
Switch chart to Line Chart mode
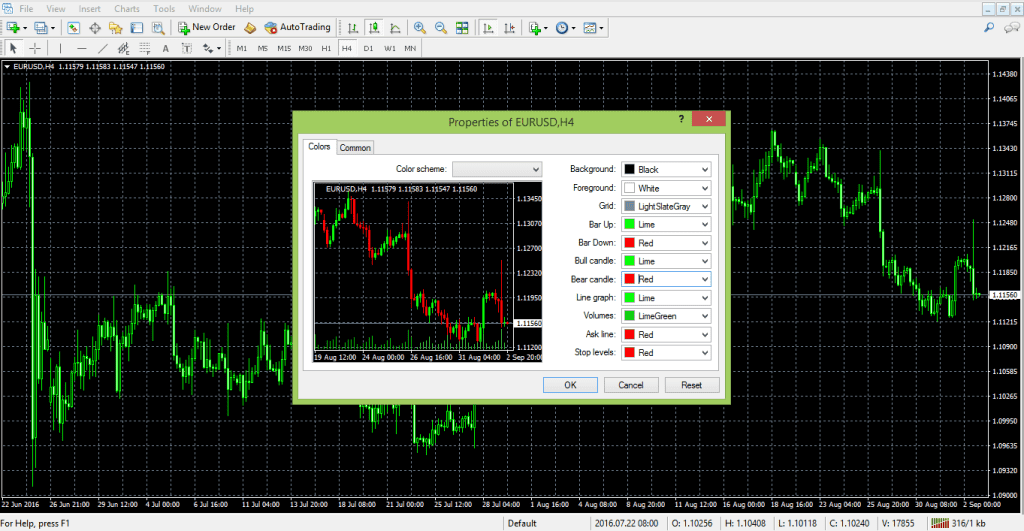(x=395, y=27)
